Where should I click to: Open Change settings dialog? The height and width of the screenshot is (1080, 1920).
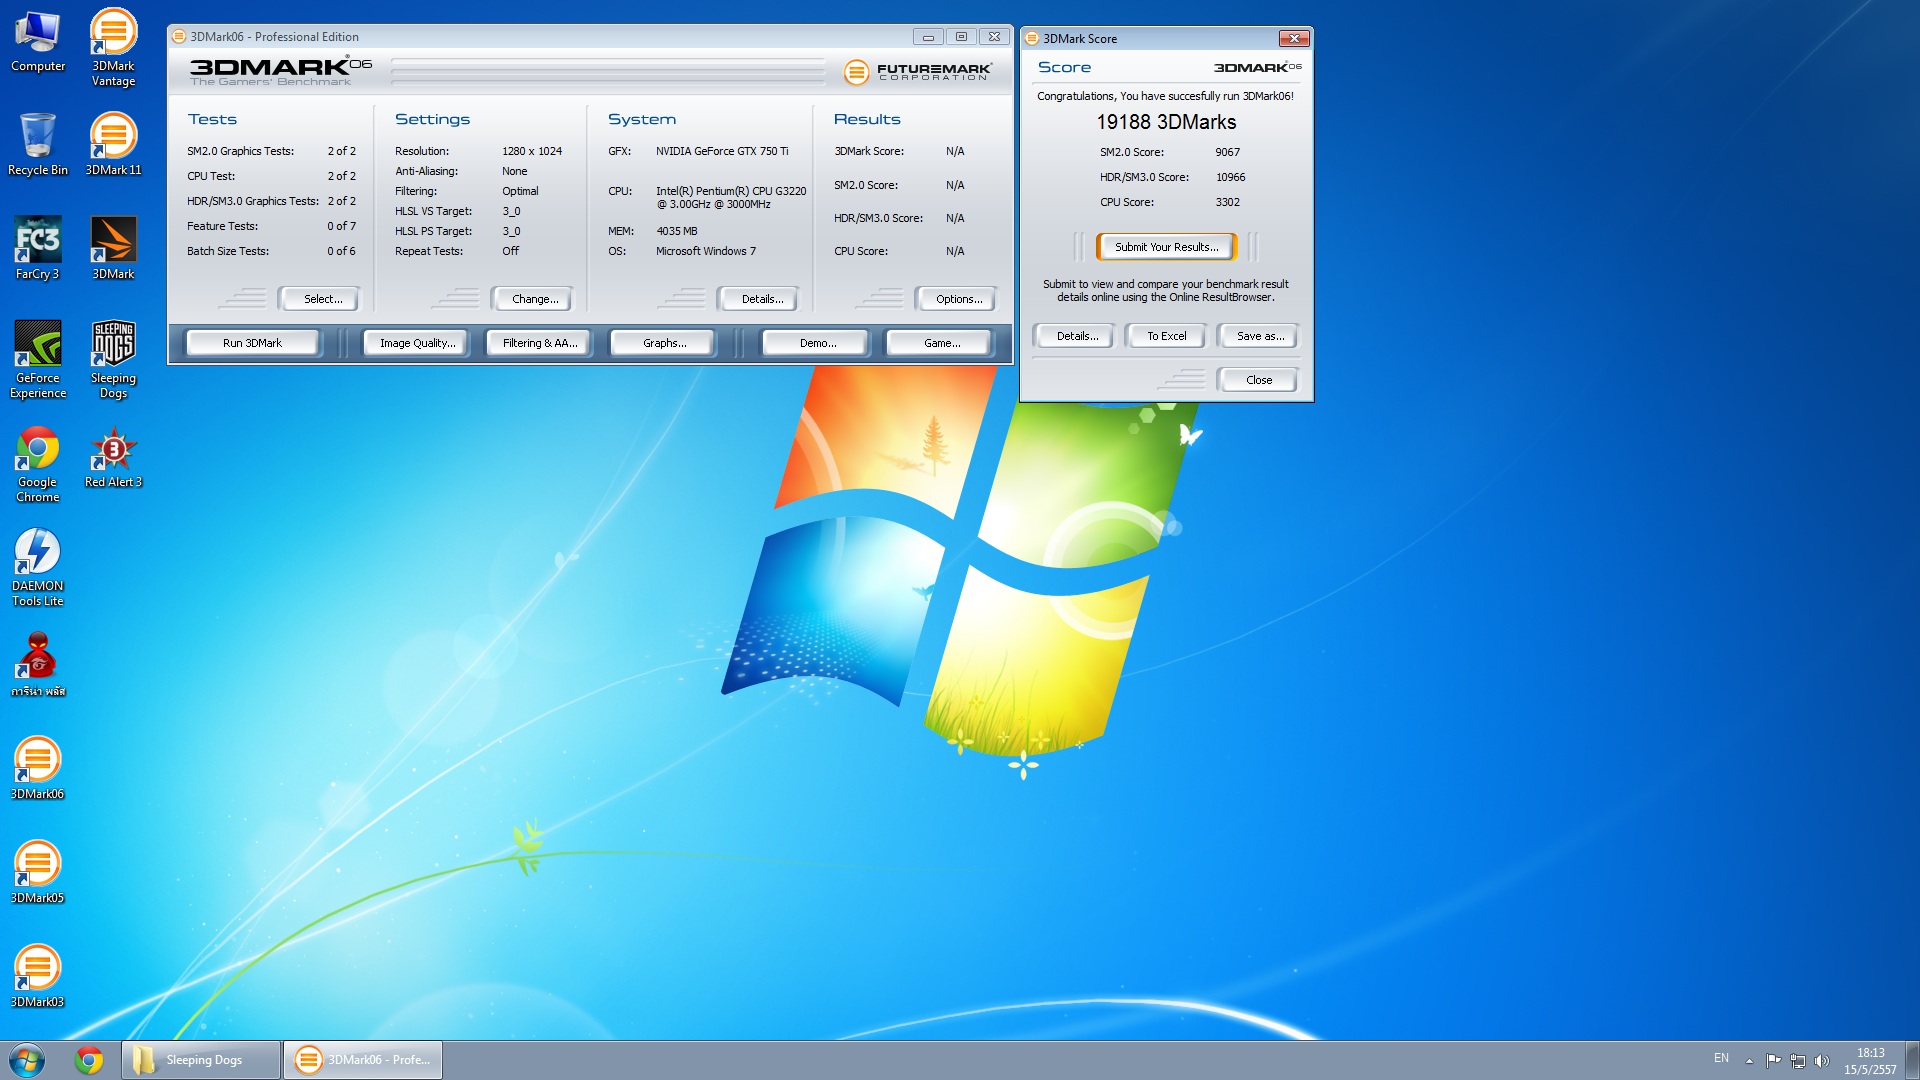tap(534, 299)
